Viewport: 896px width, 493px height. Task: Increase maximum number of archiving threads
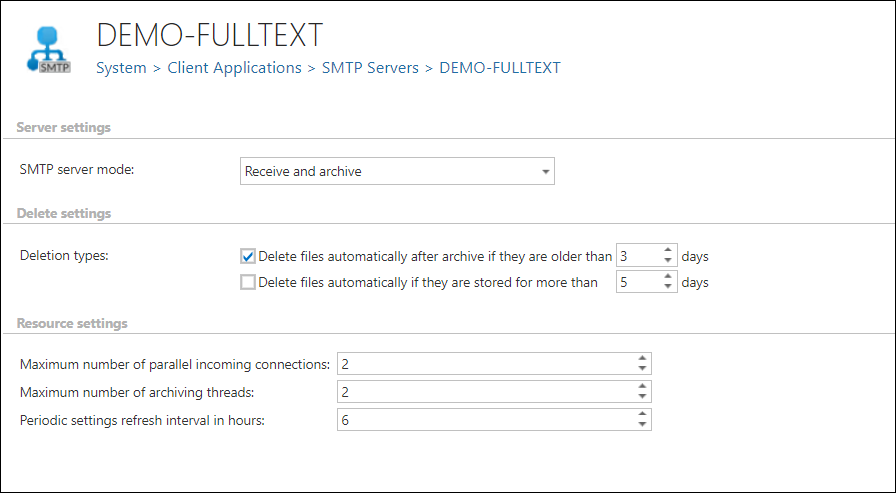point(642,386)
